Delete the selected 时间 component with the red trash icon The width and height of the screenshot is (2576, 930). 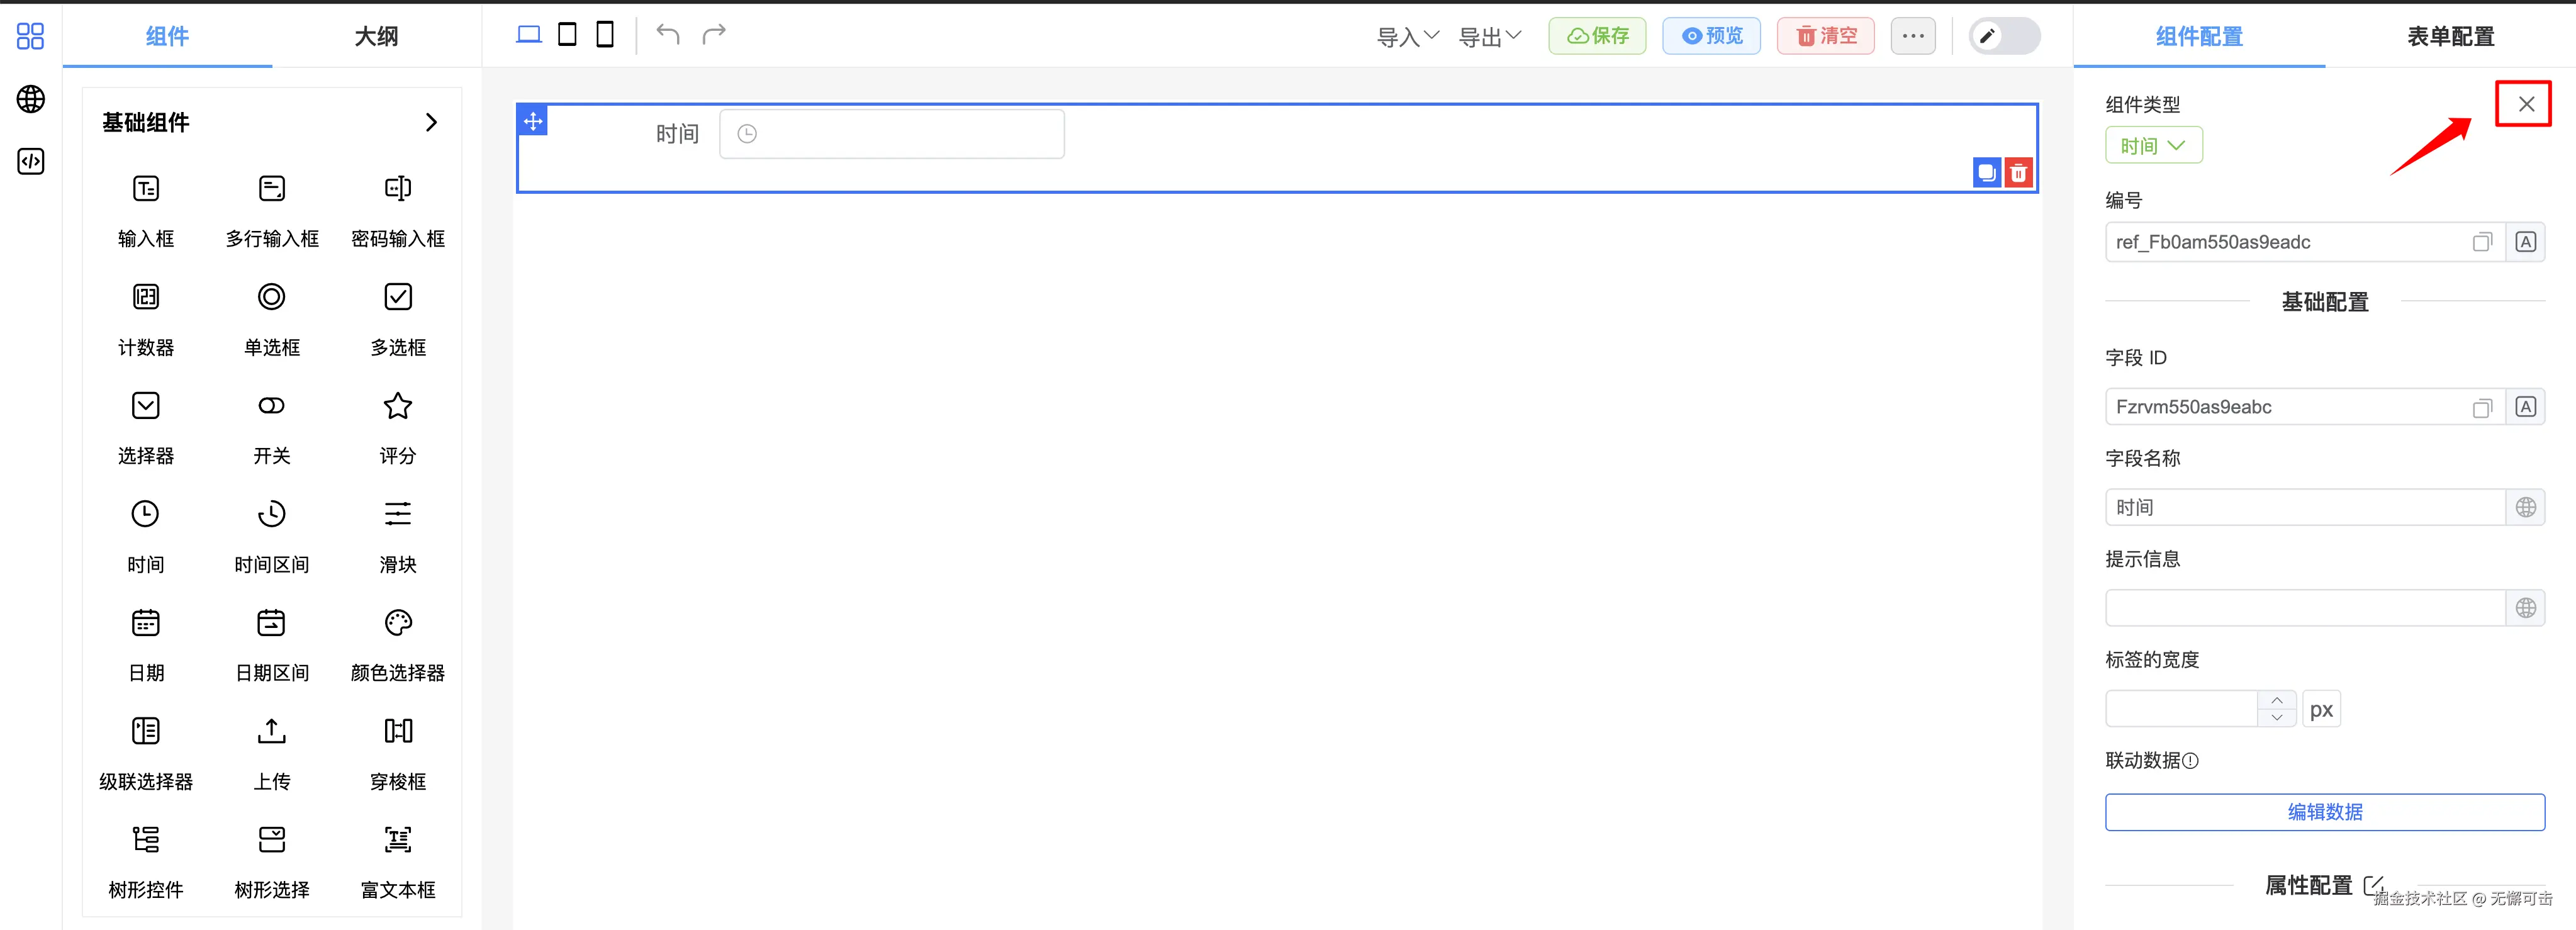tap(2019, 173)
